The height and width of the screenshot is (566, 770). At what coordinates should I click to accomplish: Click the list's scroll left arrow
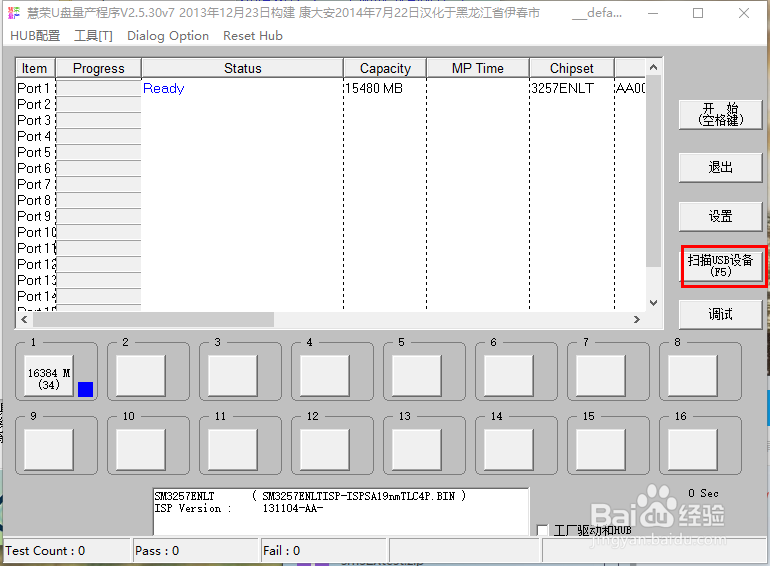point(24,320)
